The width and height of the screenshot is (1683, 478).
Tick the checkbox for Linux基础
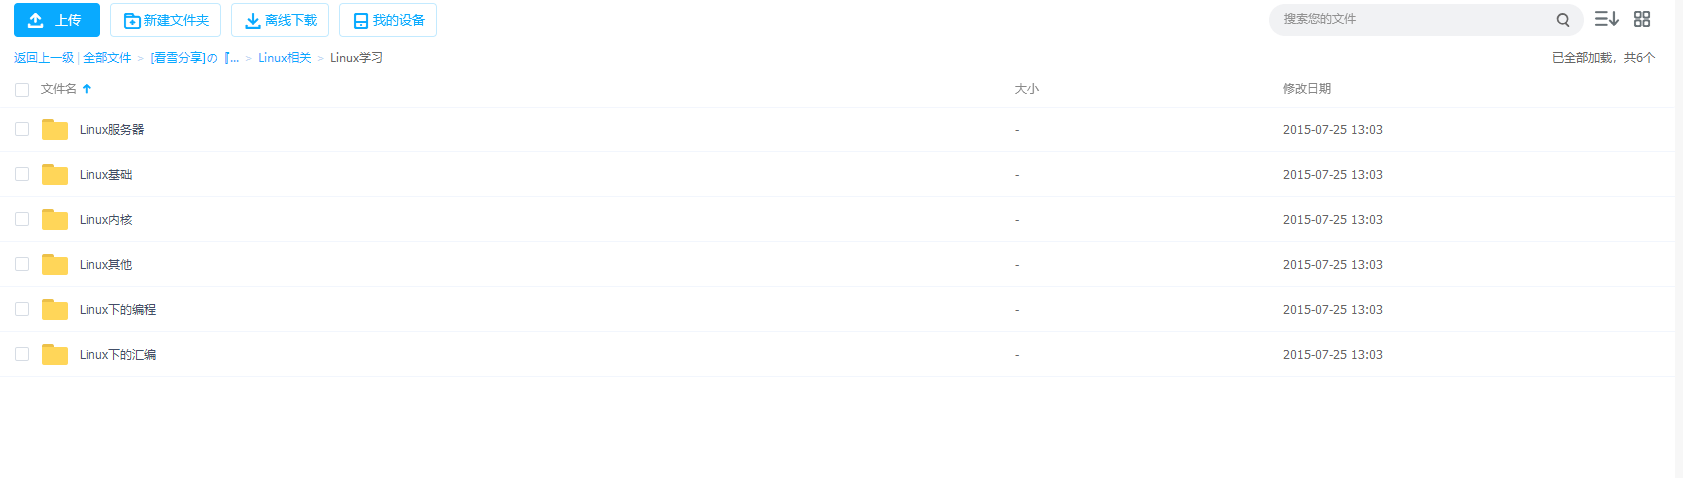pyautogui.click(x=22, y=174)
